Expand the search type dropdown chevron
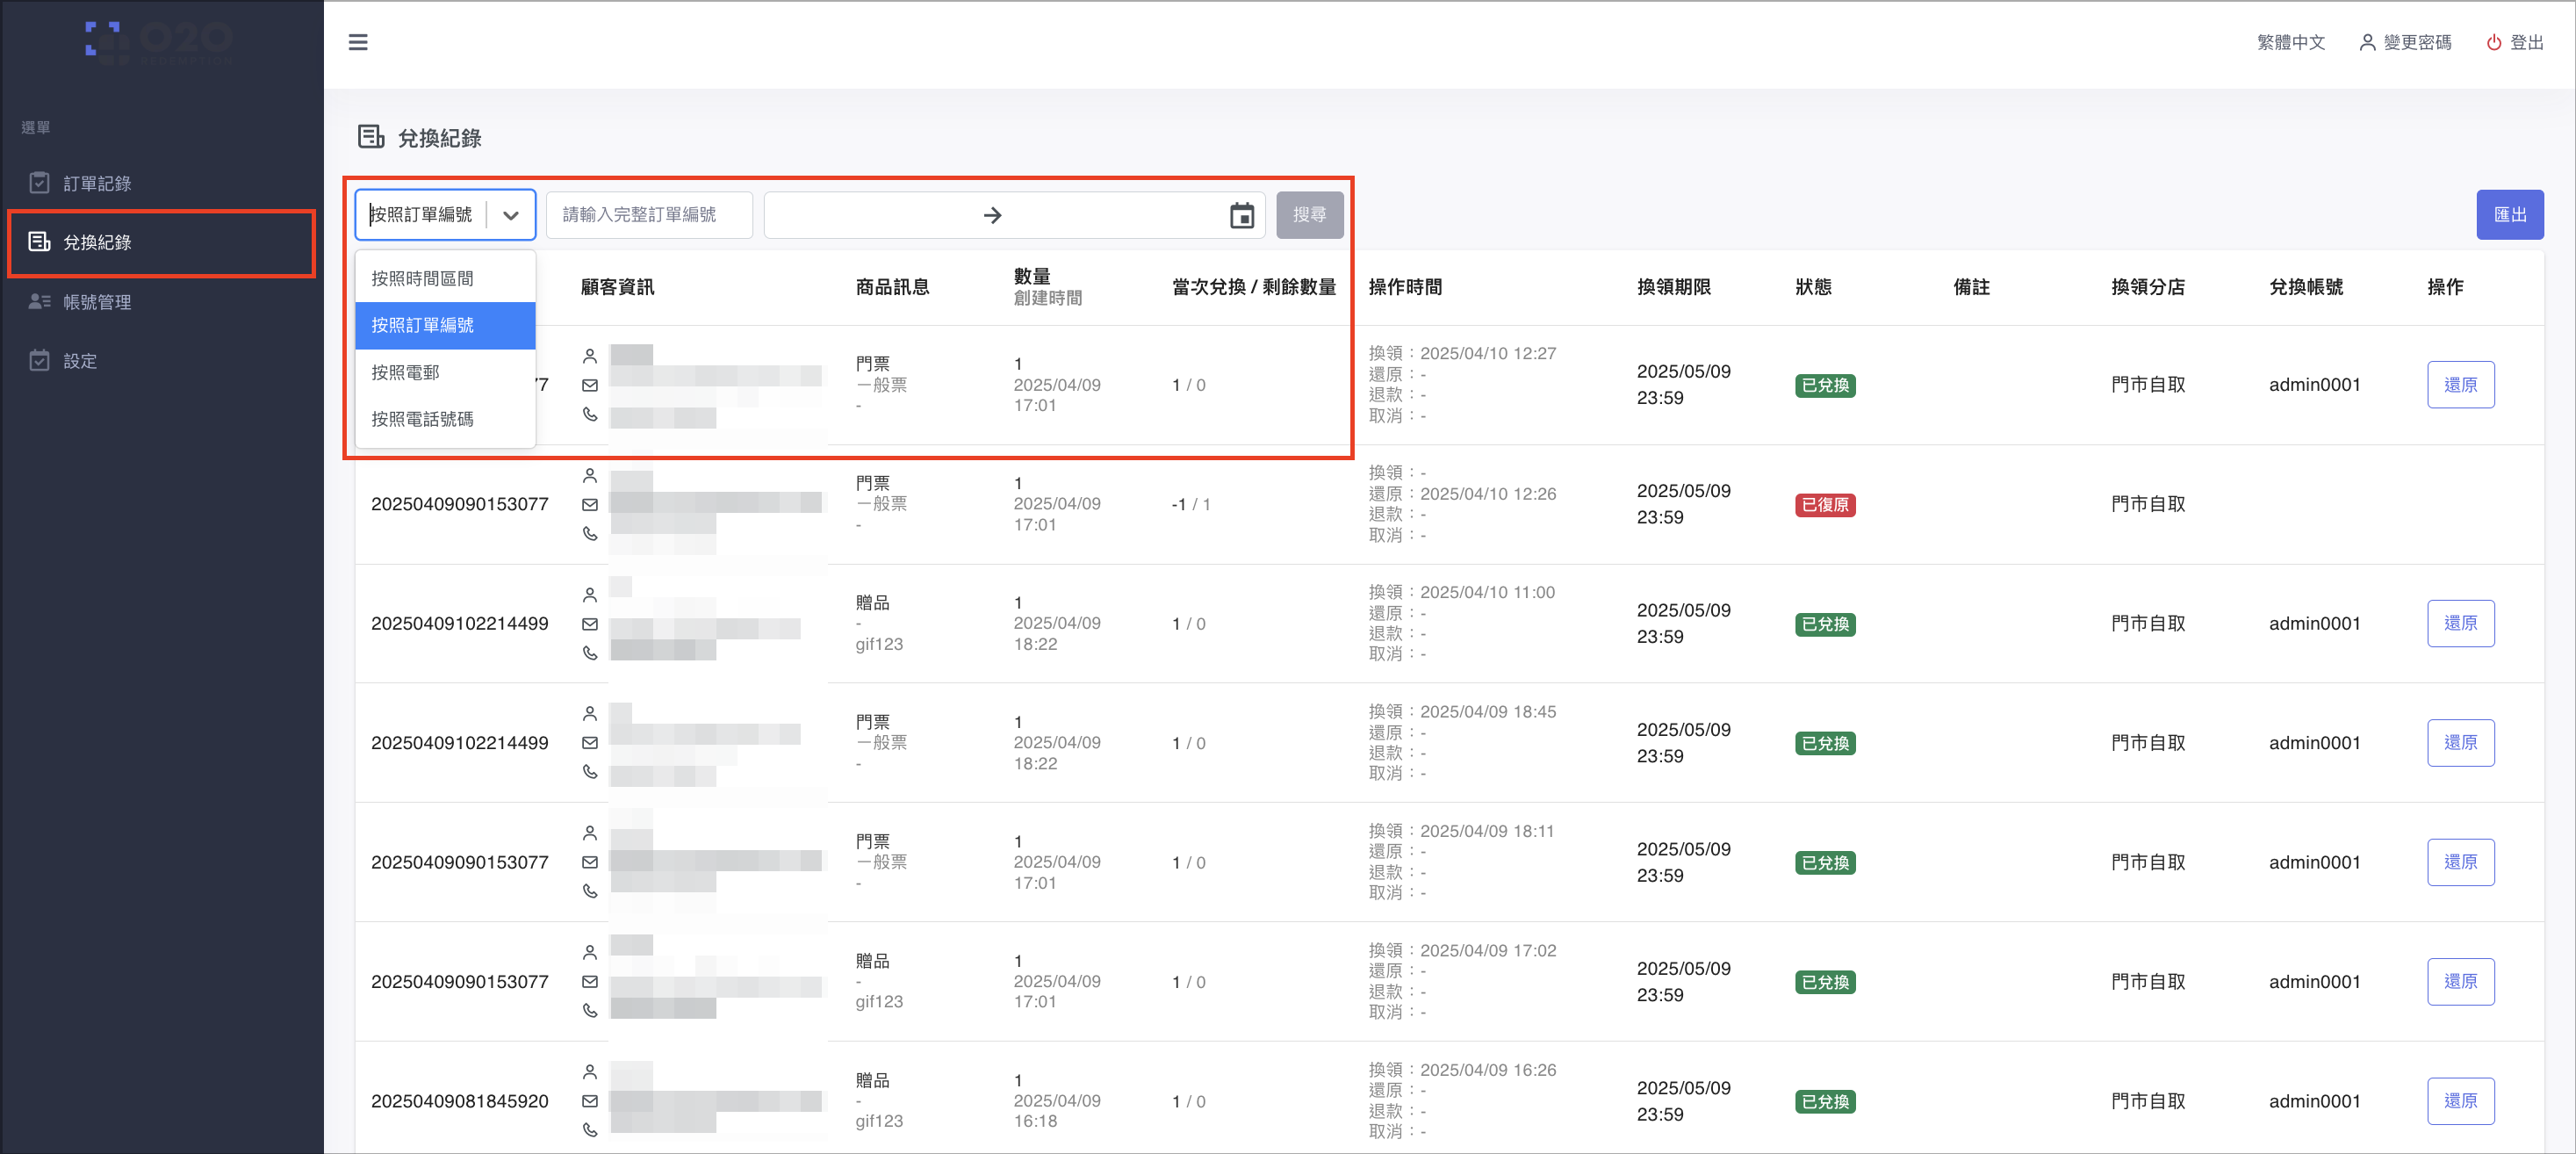The height and width of the screenshot is (1154, 2576). tap(511, 215)
